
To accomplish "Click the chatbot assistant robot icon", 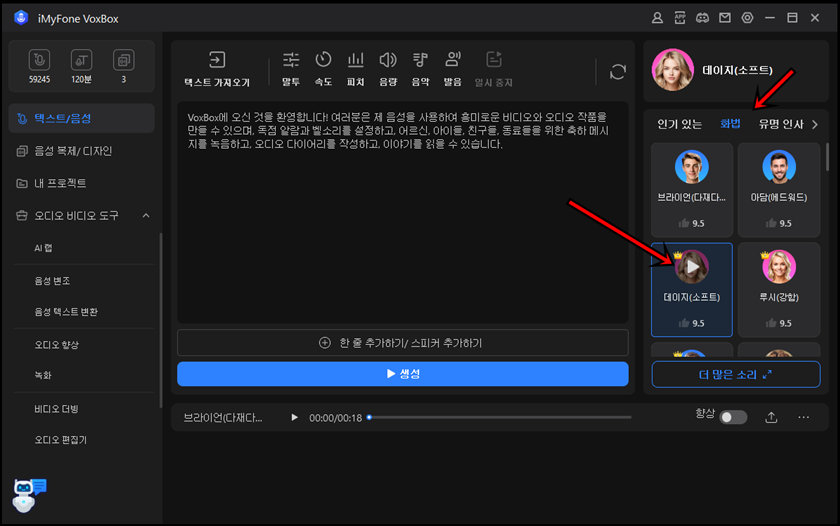I will tap(28, 495).
